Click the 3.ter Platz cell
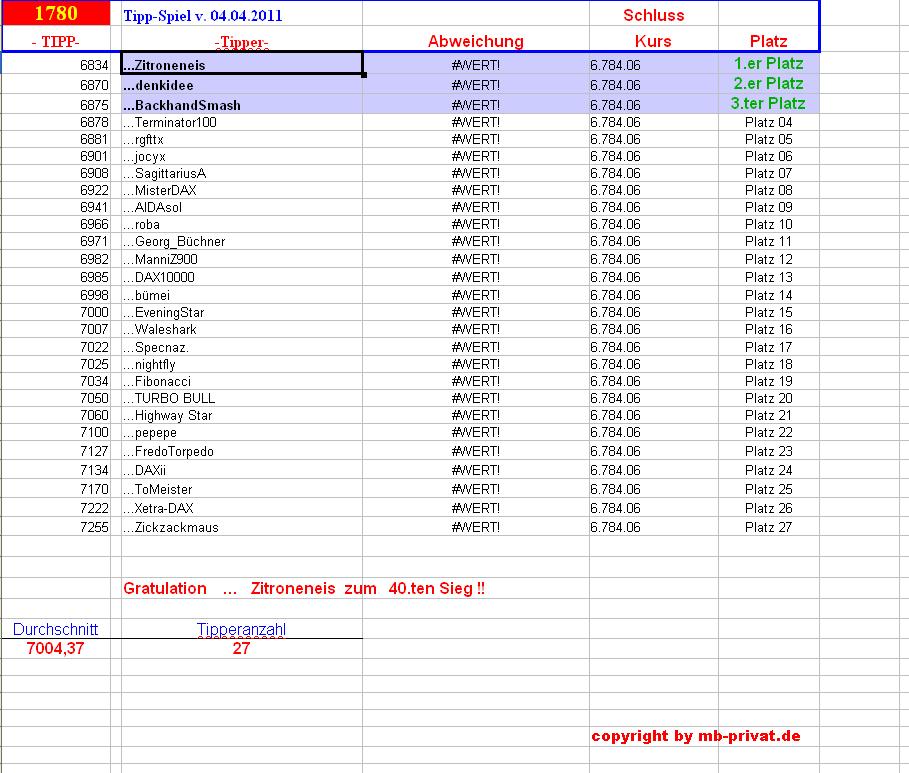909x773 pixels. pos(768,103)
